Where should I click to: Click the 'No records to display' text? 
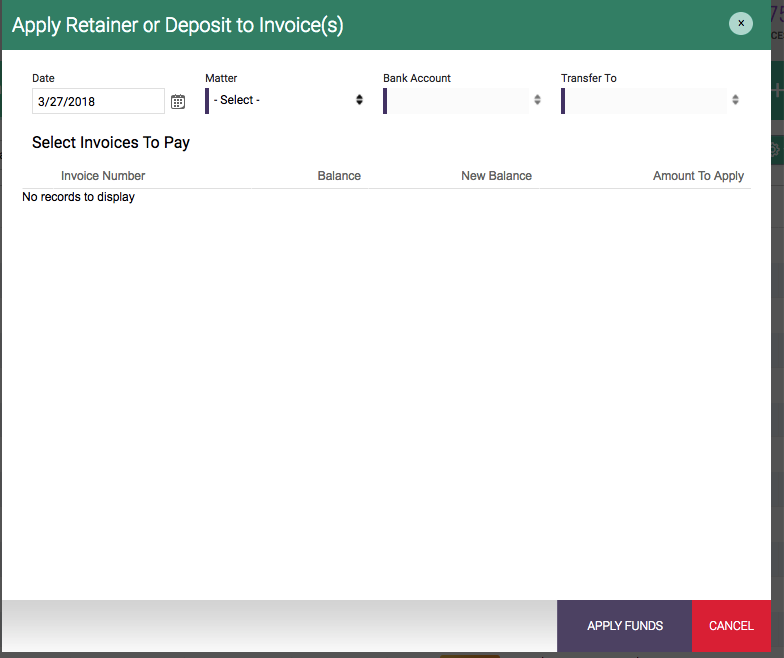[x=78, y=197]
